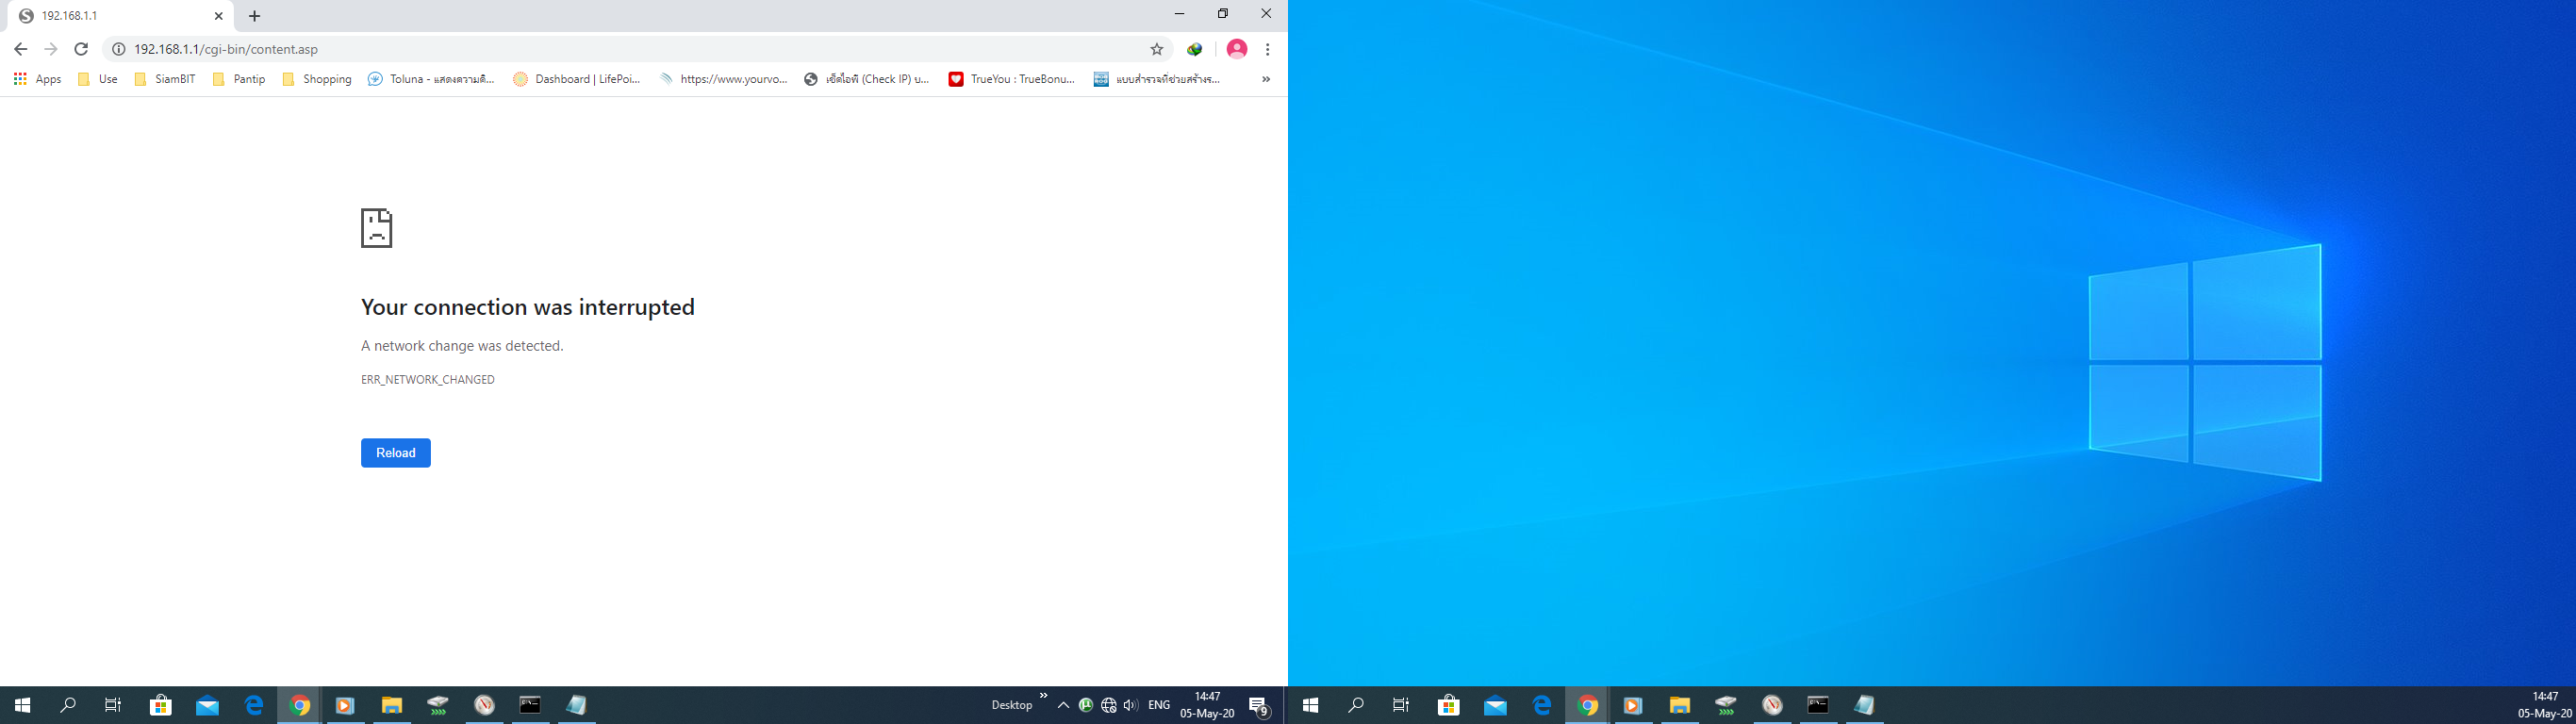Open Task View on the second monitor taskbar

point(1402,705)
